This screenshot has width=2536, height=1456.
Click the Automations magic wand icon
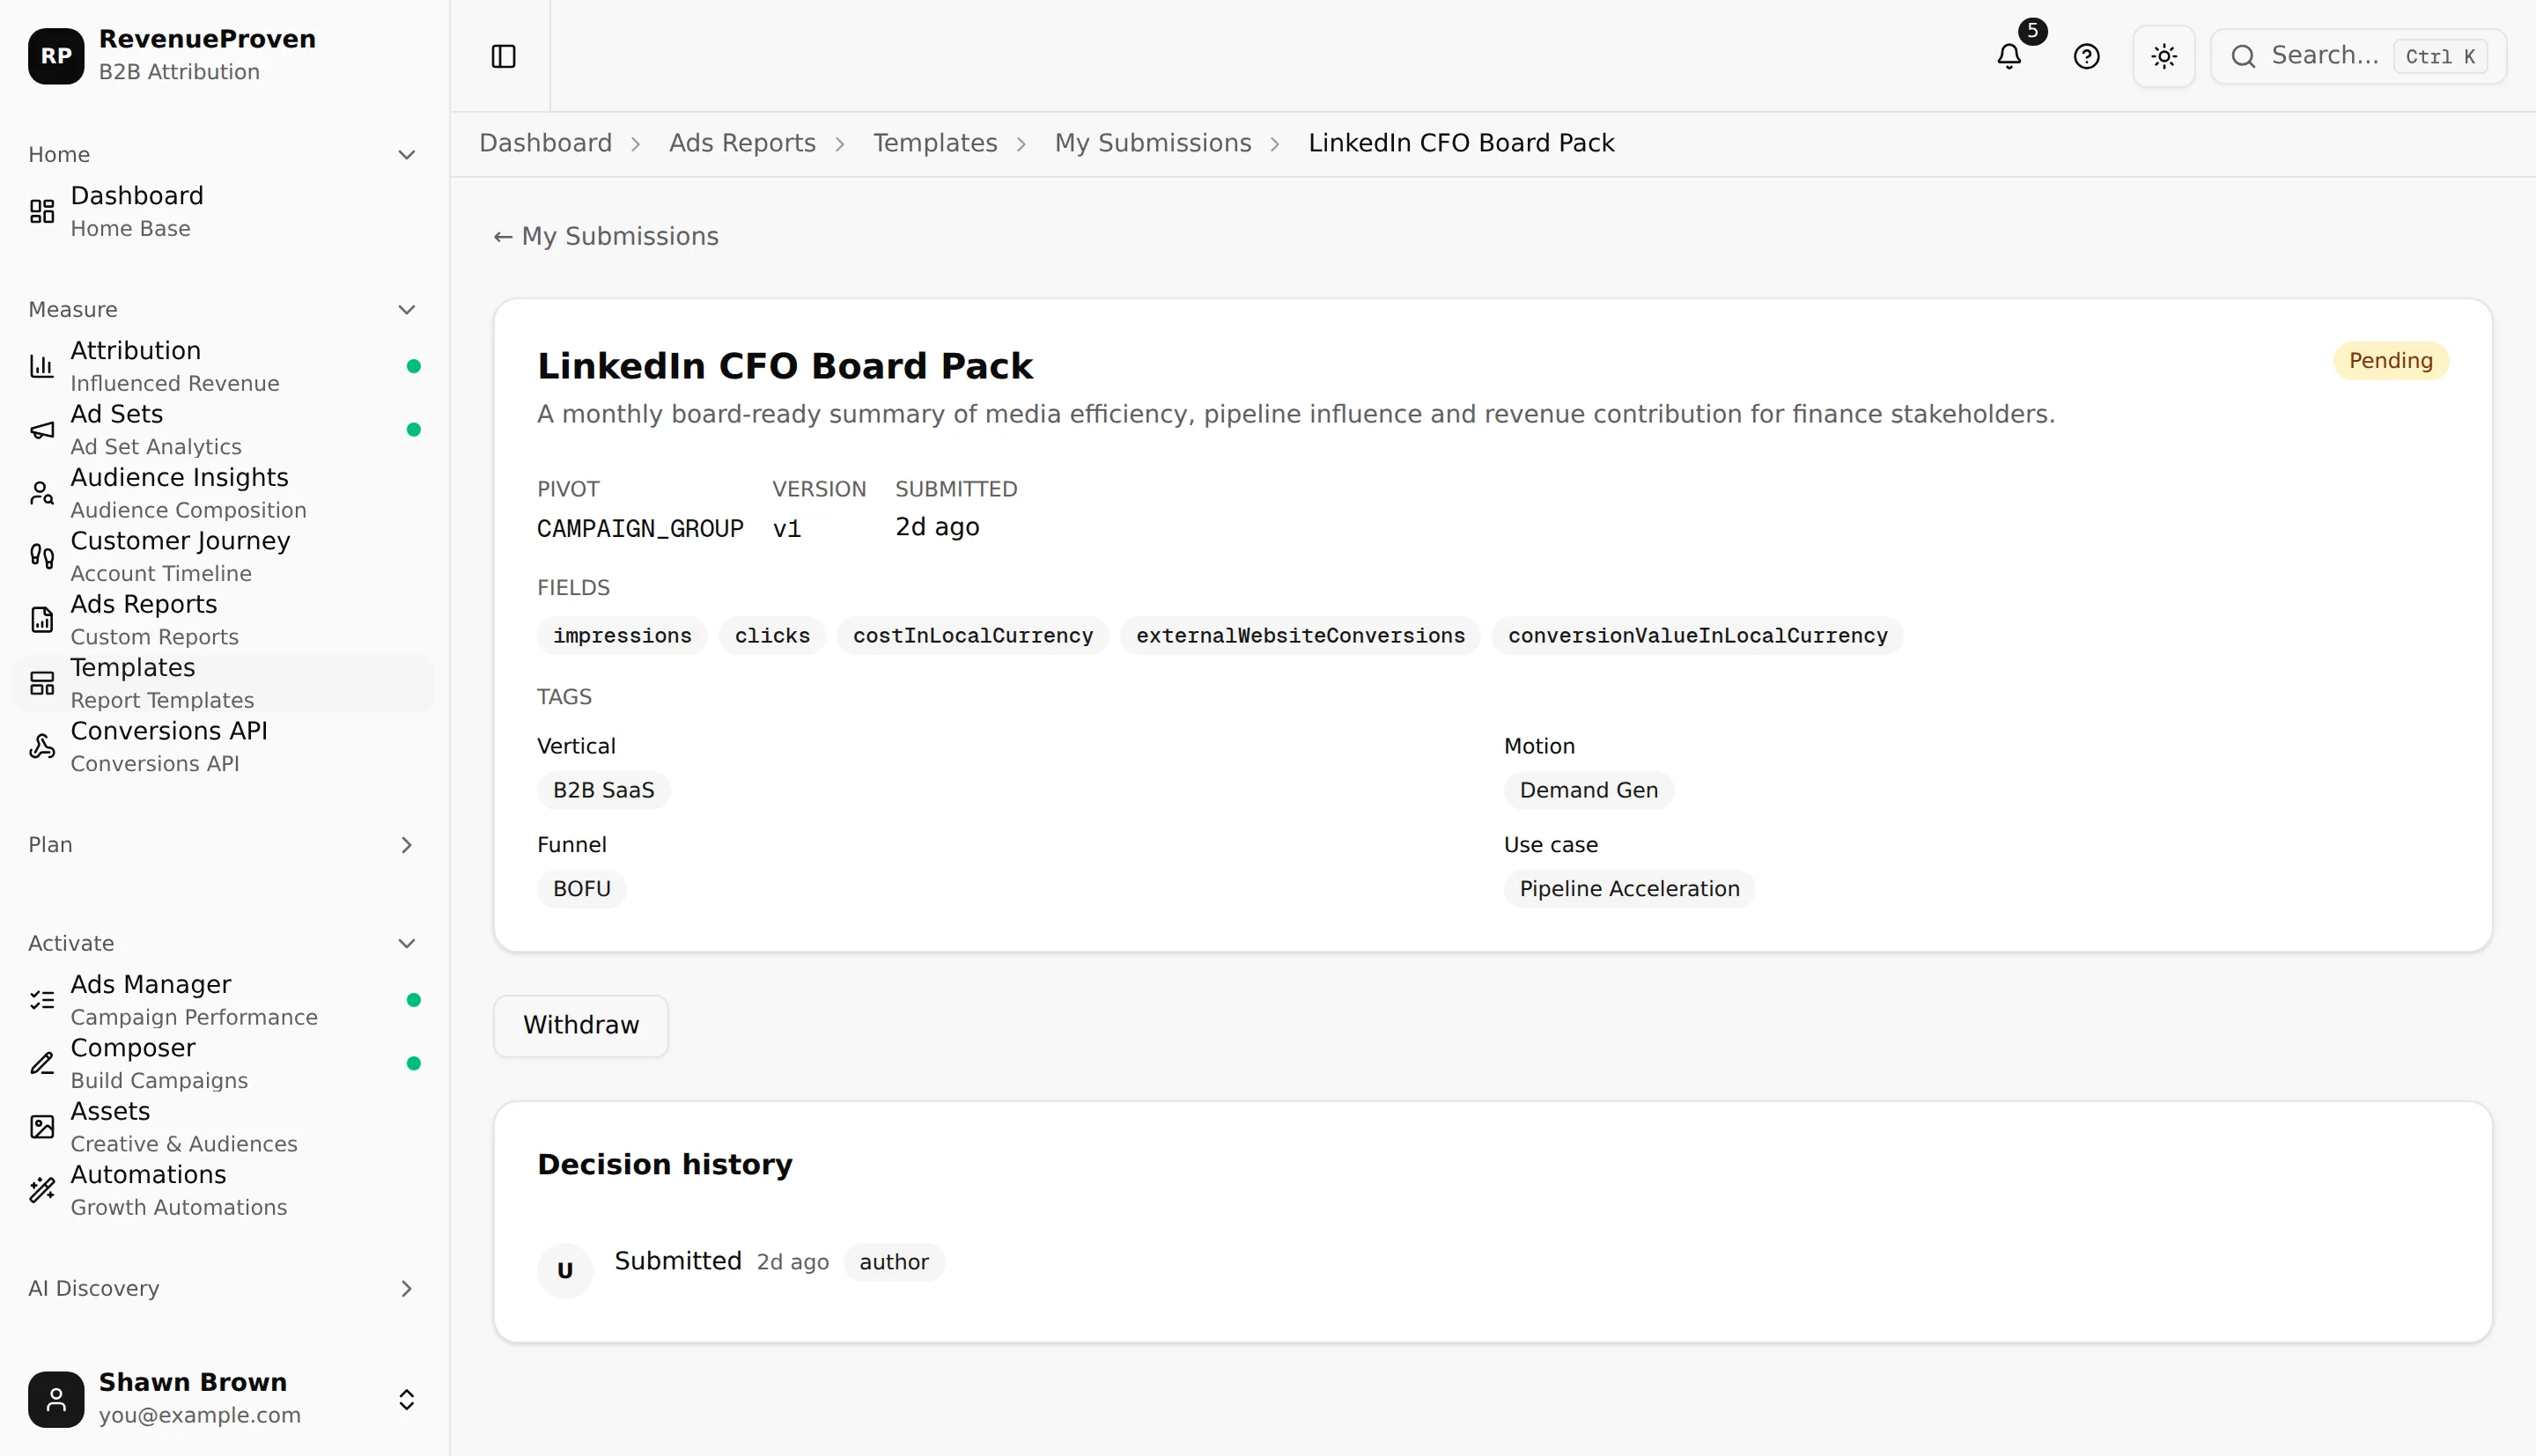click(x=42, y=1190)
